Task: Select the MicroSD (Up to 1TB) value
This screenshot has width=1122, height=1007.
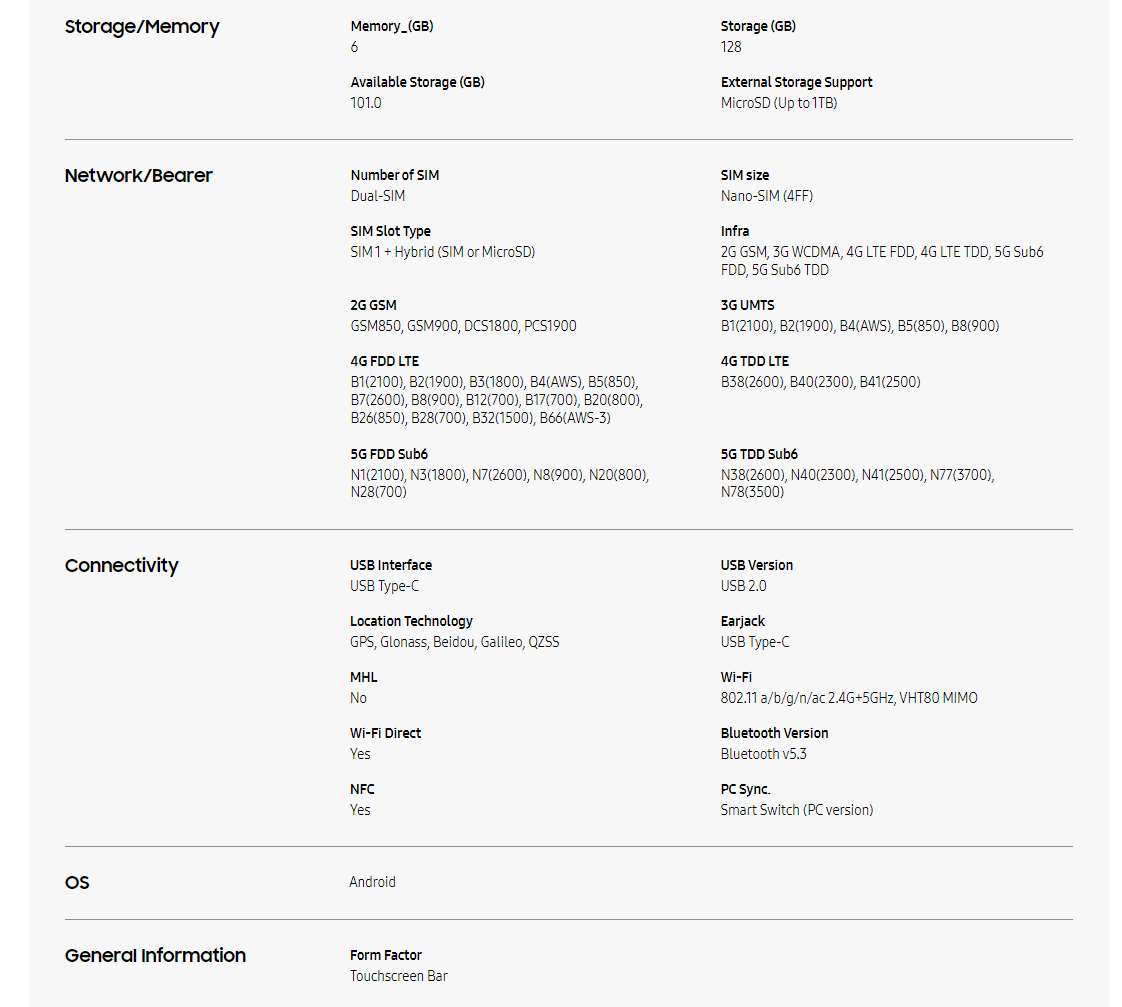Action: (x=778, y=103)
